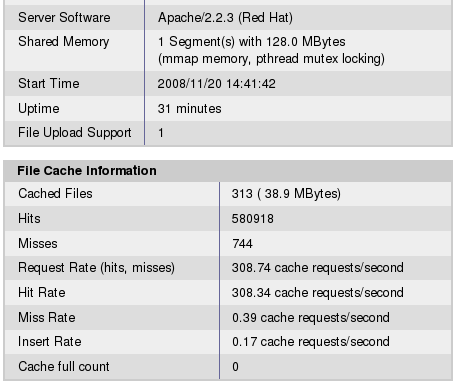
Task: Click the Start Time label
Action: click(x=49, y=83)
